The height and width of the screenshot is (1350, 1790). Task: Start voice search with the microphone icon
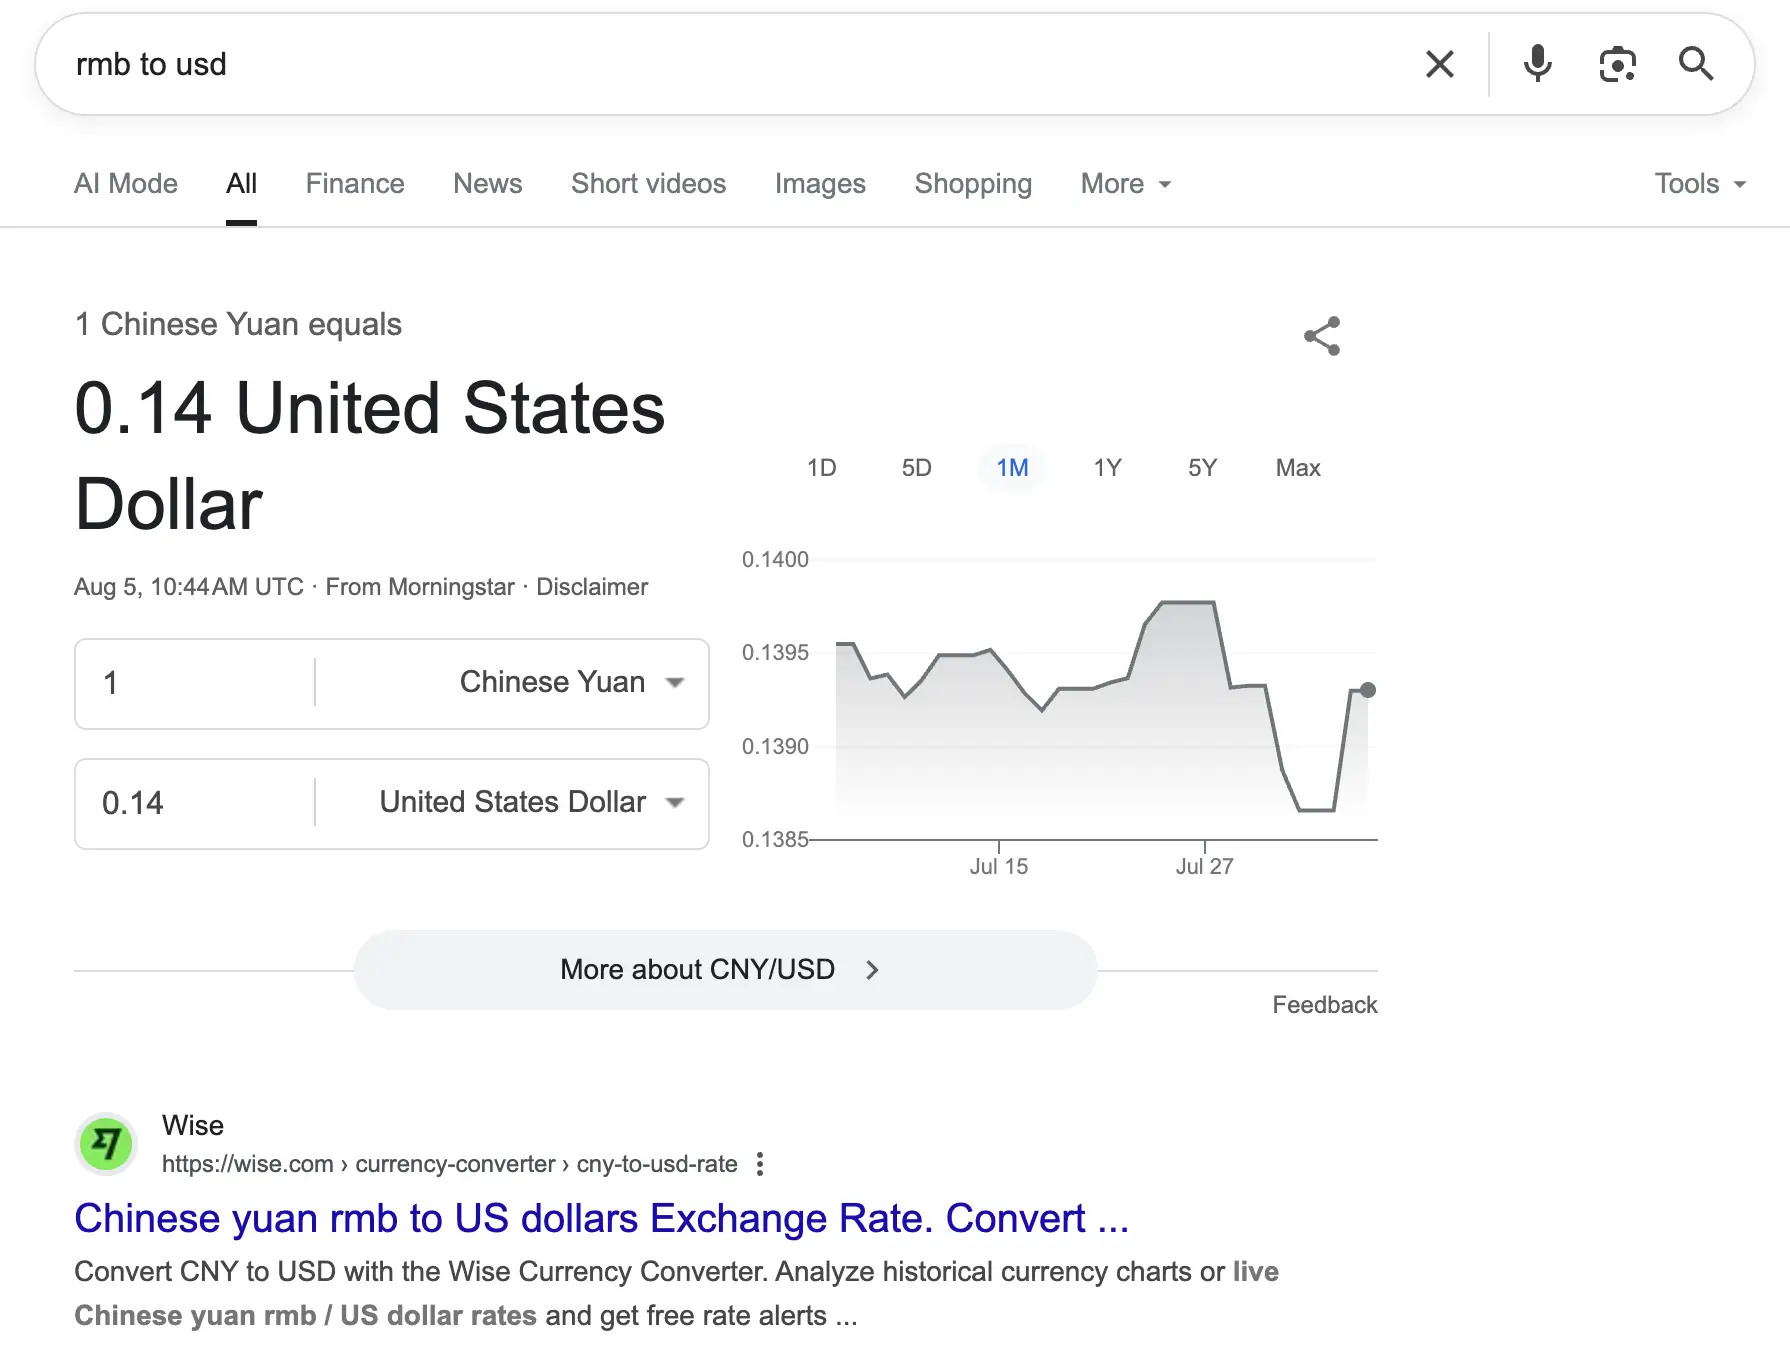[x=1537, y=64]
